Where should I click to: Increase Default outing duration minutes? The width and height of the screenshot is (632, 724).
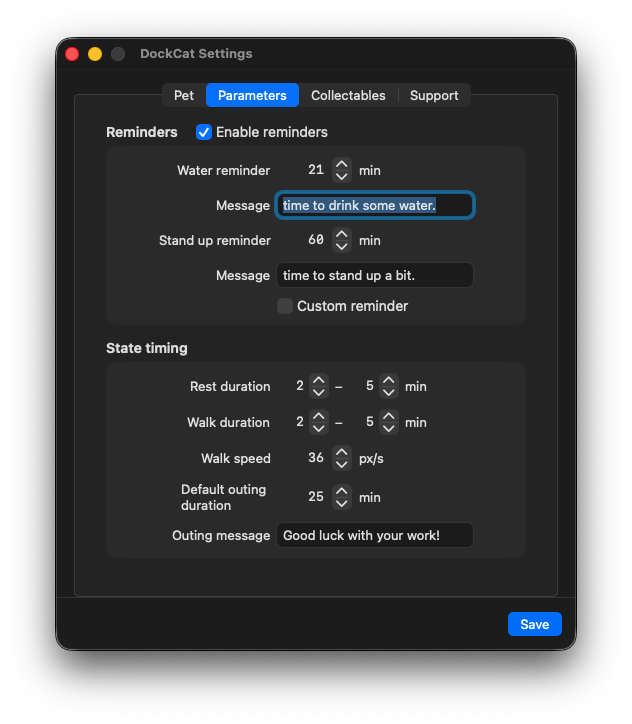(342, 491)
